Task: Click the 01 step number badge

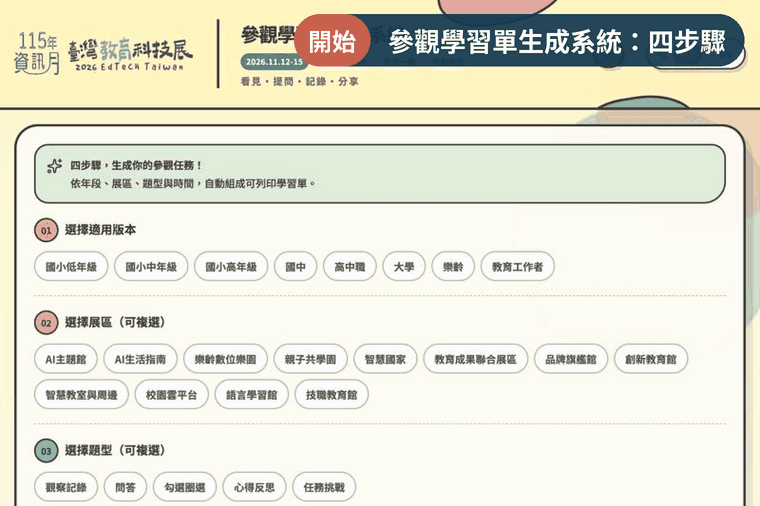Action: [46, 231]
